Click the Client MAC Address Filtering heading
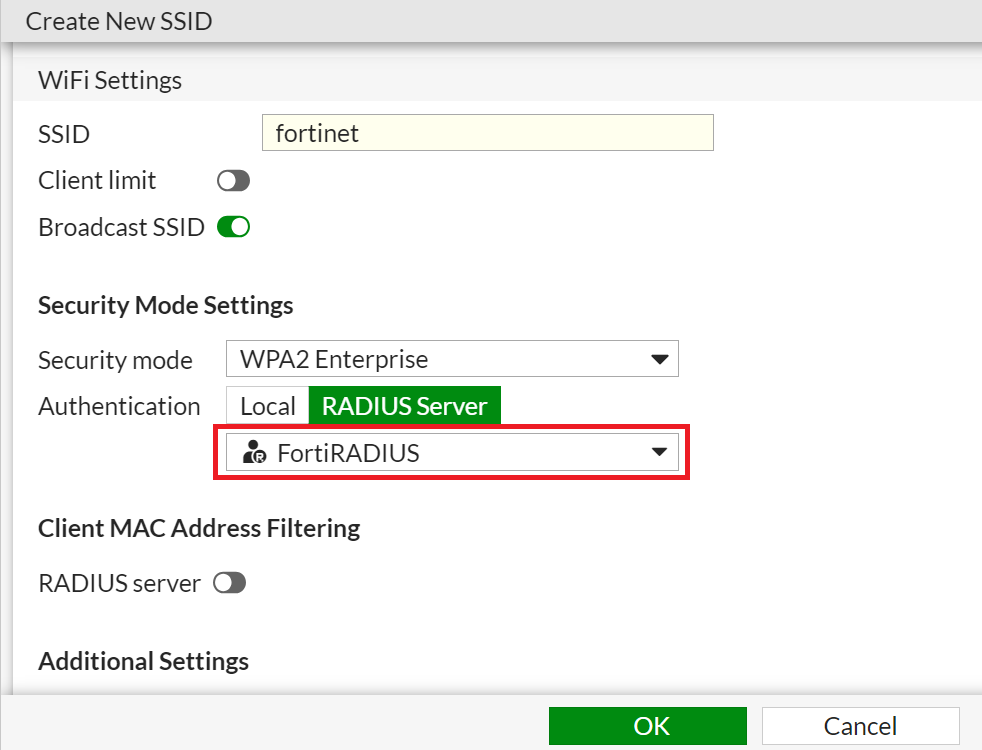This screenshot has height=750, width=982. point(199,528)
